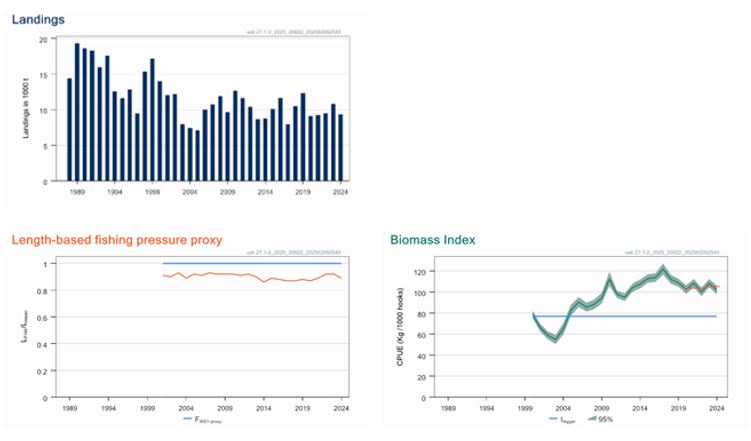Click the 2004 x-axis label in Landings chart

[x=190, y=192]
